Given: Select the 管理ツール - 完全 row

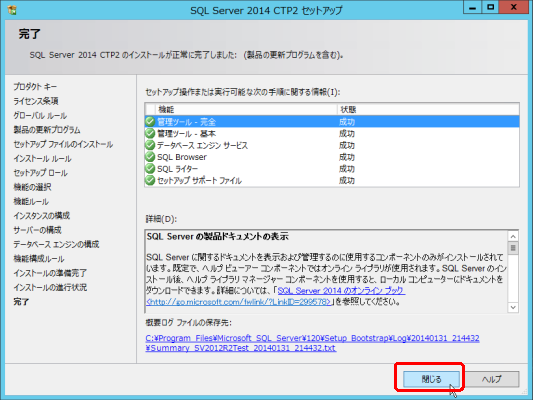Looking at the screenshot, I should [332, 122].
